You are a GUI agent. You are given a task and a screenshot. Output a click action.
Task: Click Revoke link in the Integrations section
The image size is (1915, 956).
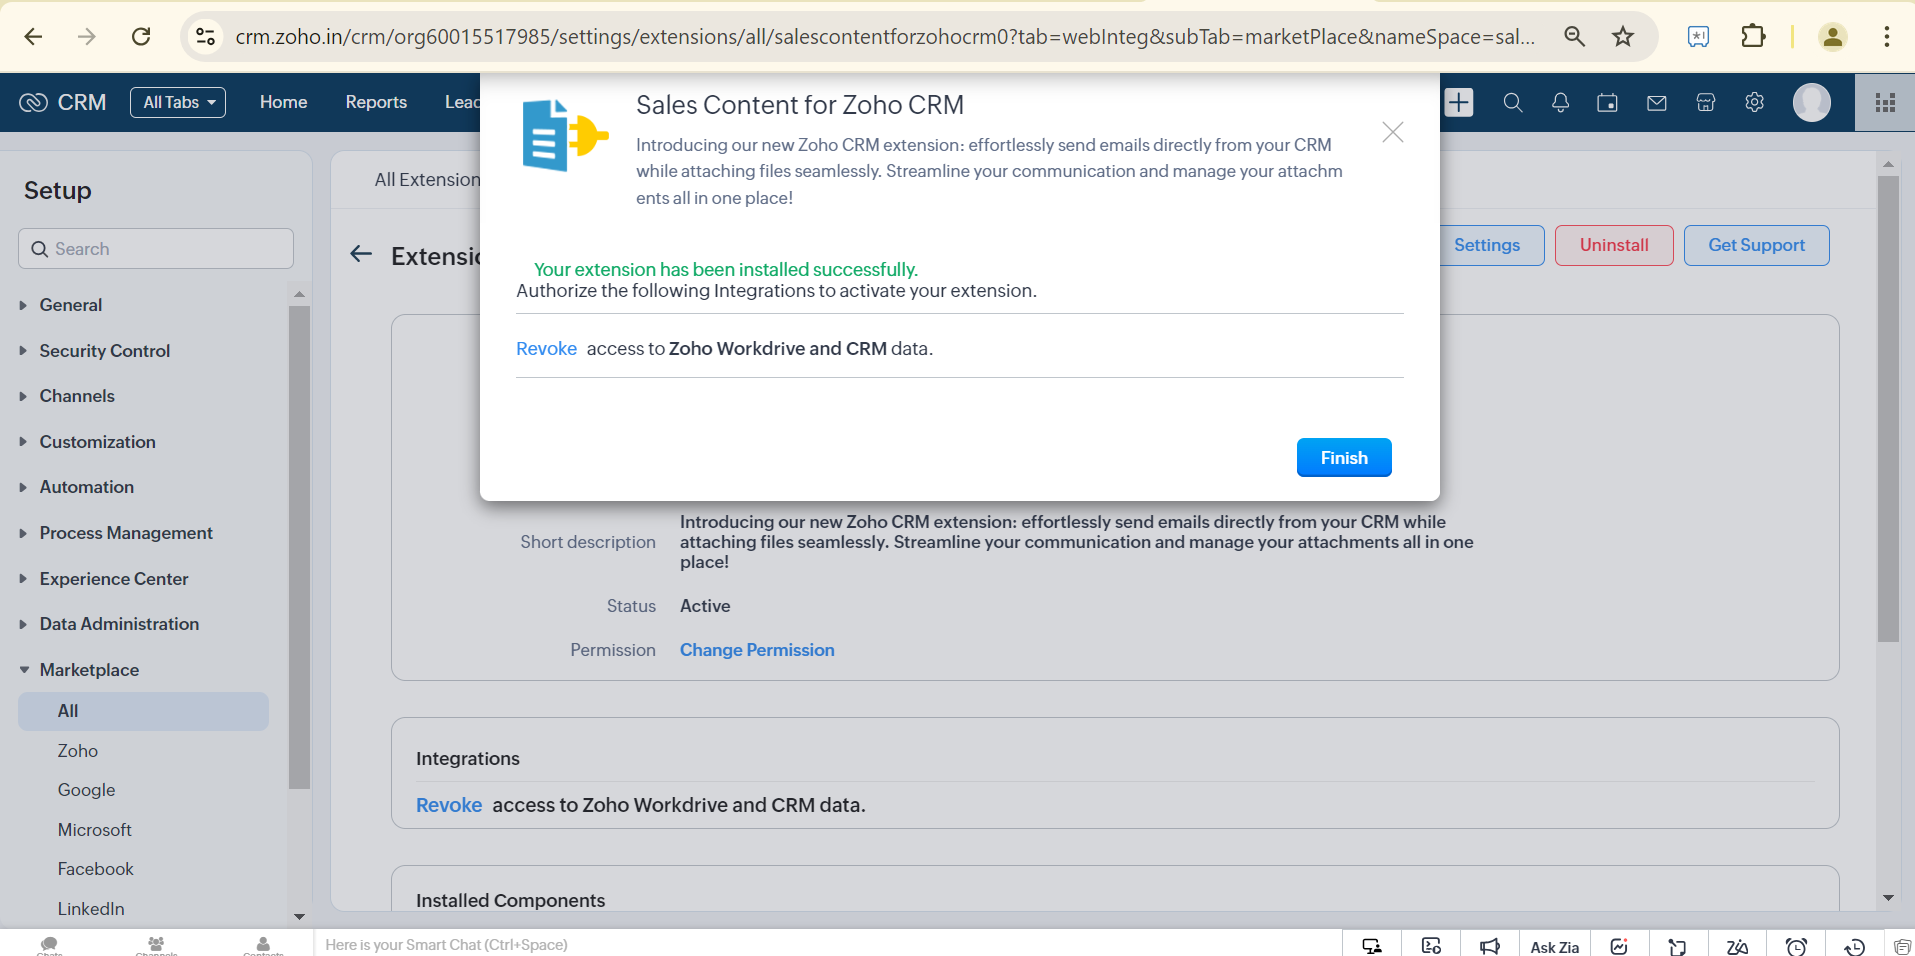[449, 805]
